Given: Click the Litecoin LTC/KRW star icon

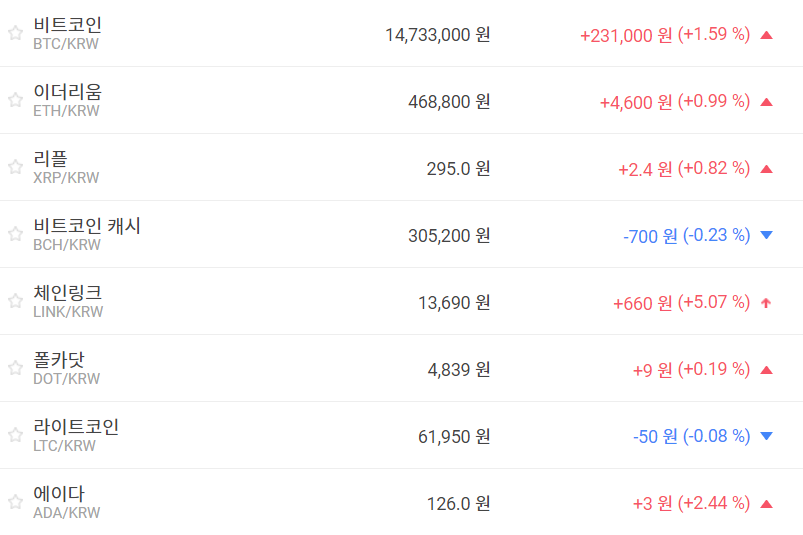Looking at the screenshot, I should (15, 435).
